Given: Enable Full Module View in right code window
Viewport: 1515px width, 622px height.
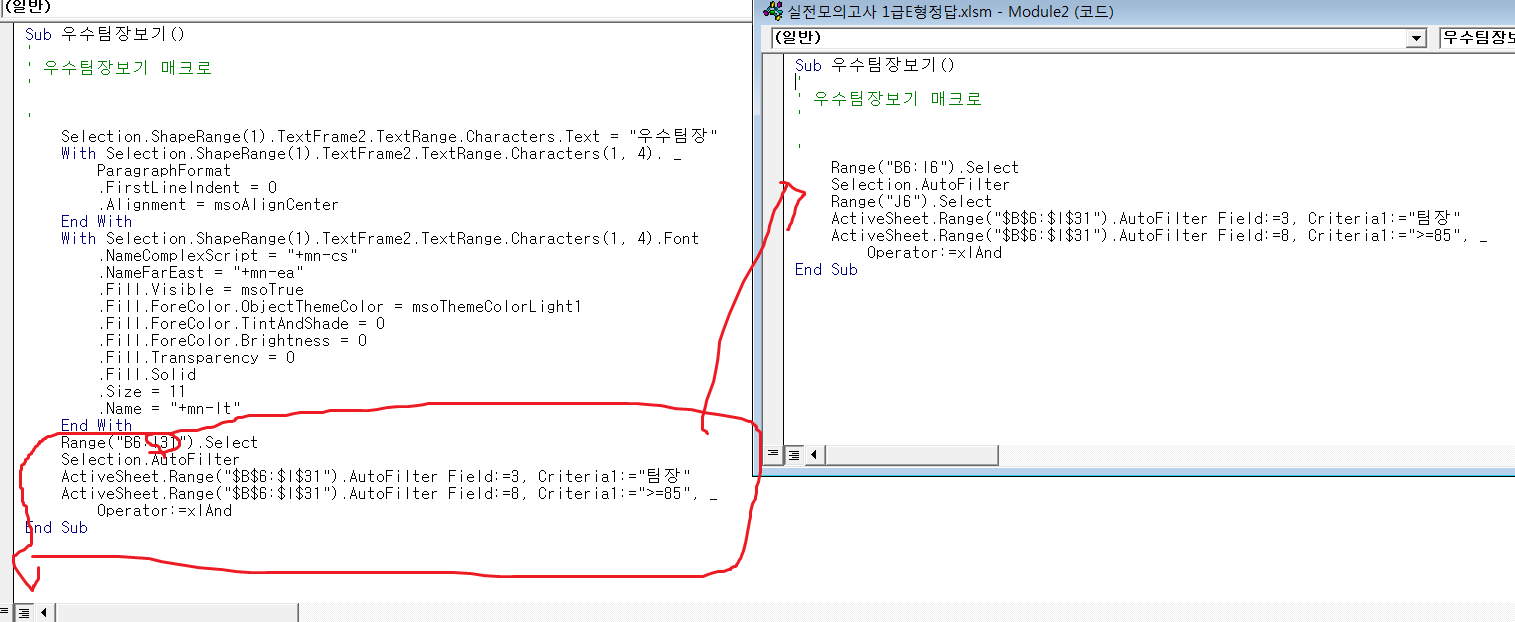Looking at the screenshot, I should 791,455.
